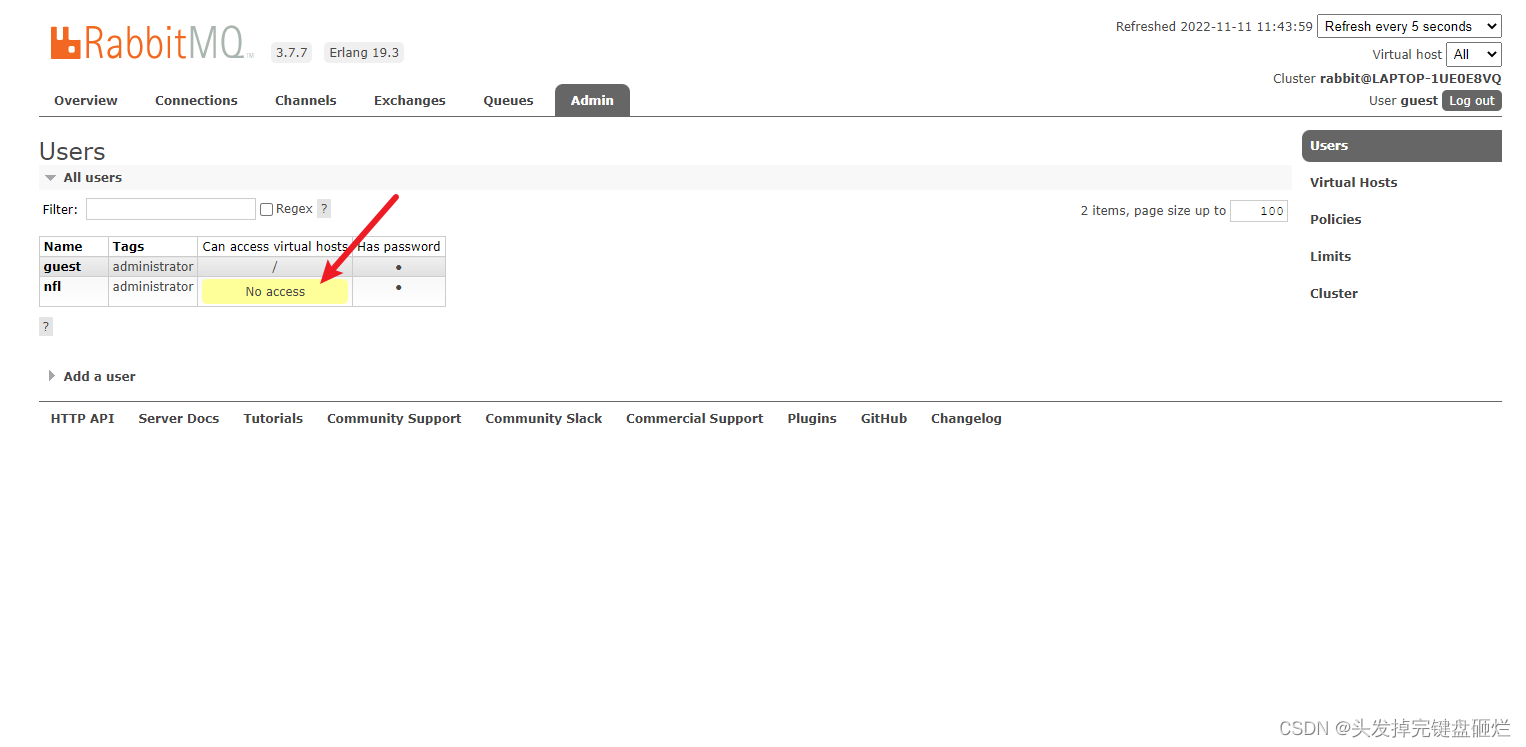Open the HTTP API link
Screen dimensions: 1526x747
[x=82, y=418]
